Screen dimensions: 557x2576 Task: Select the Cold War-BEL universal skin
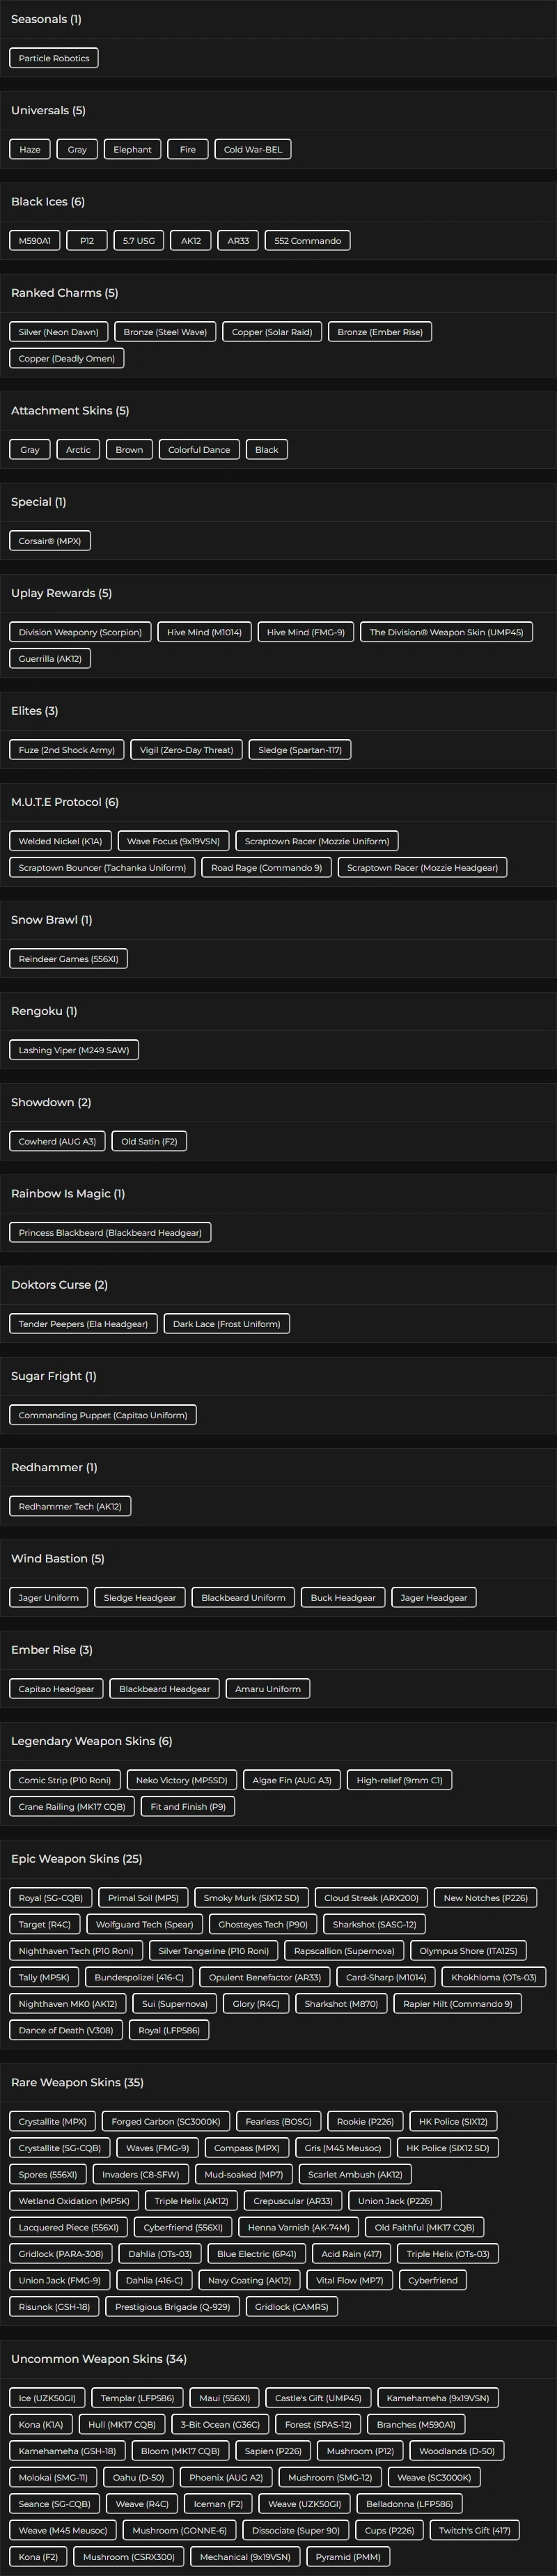click(252, 149)
